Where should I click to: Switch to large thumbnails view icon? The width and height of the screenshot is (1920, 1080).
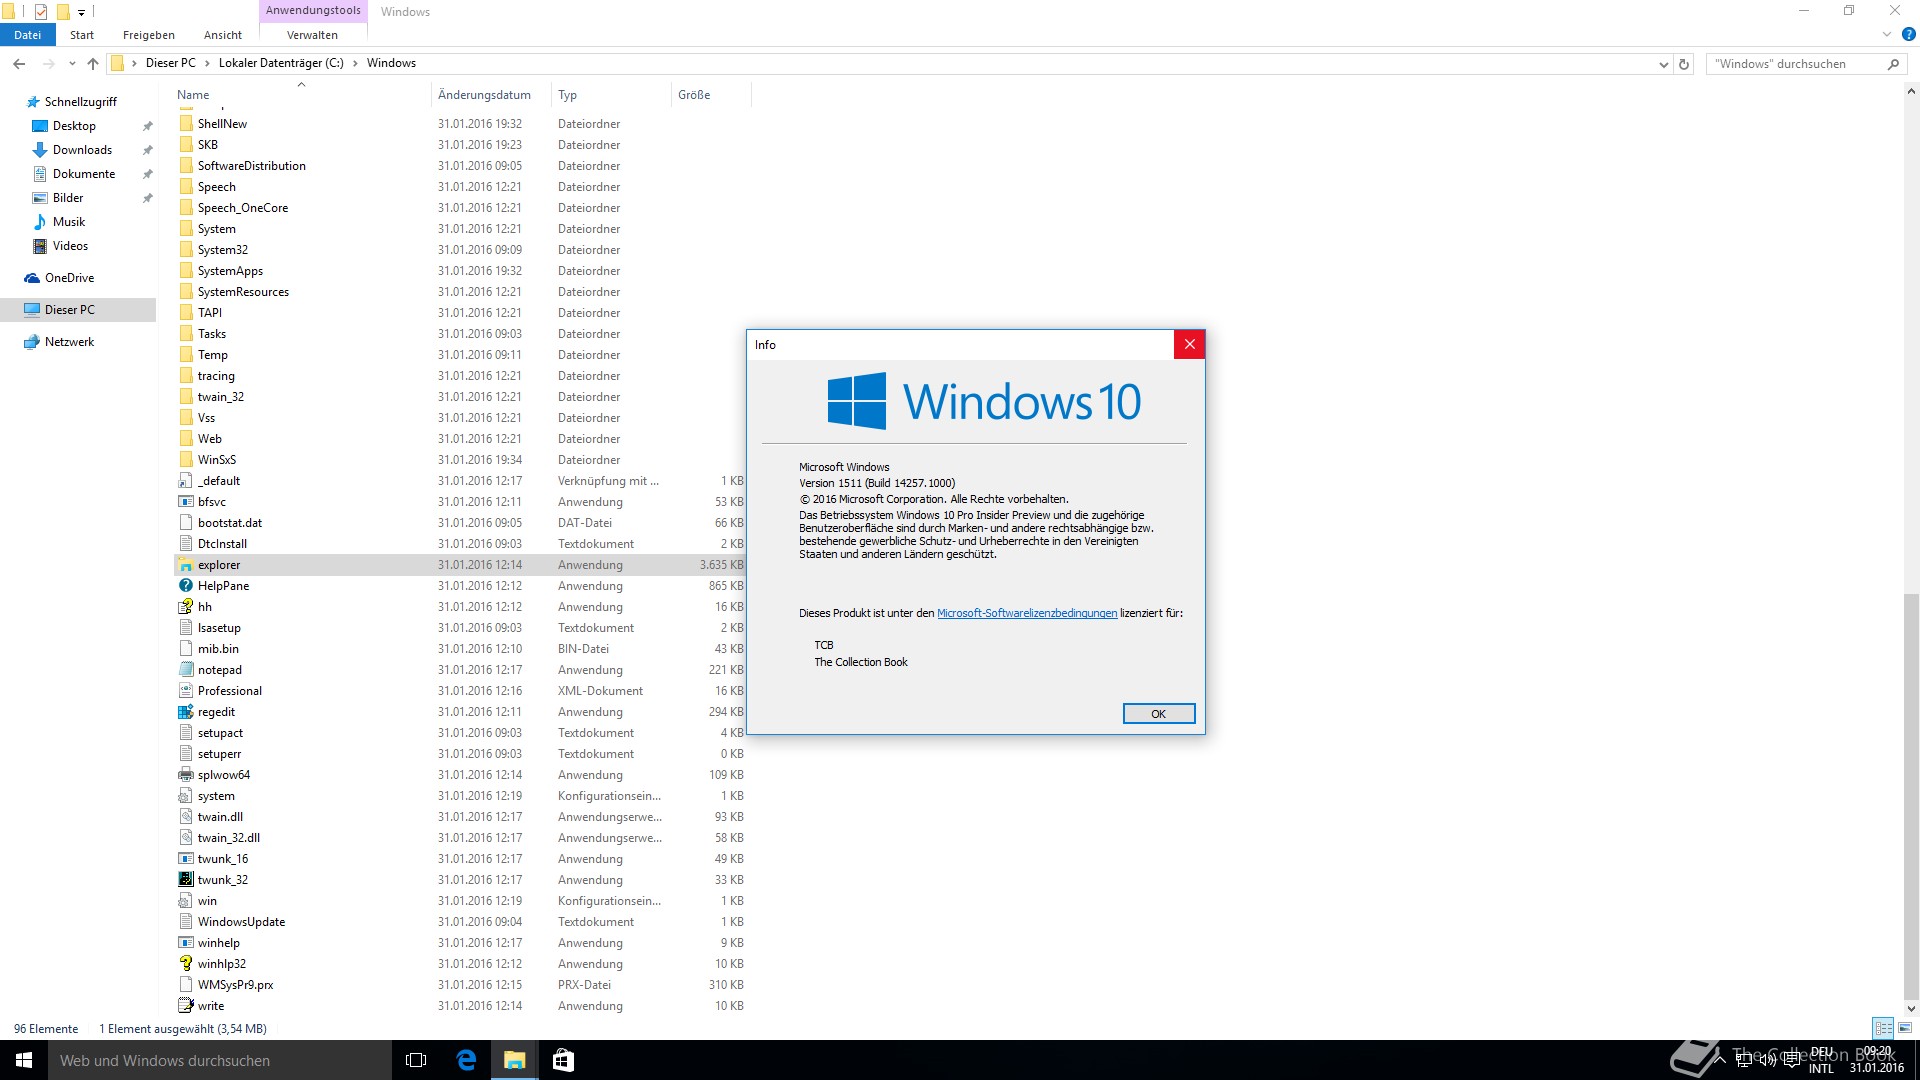coord(1905,1028)
